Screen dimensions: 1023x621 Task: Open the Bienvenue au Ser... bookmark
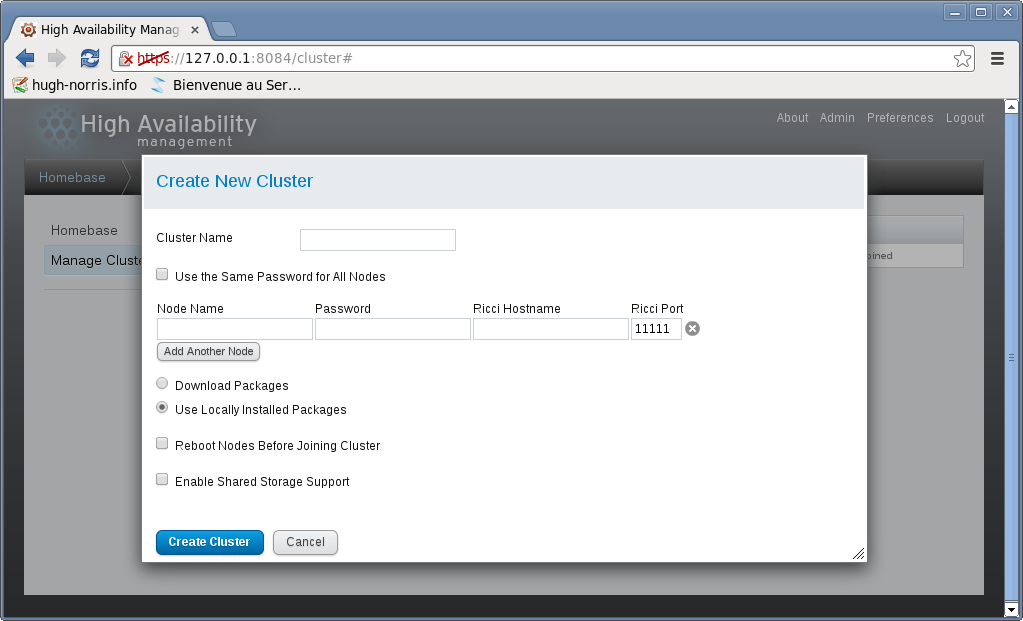coord(226,85)
